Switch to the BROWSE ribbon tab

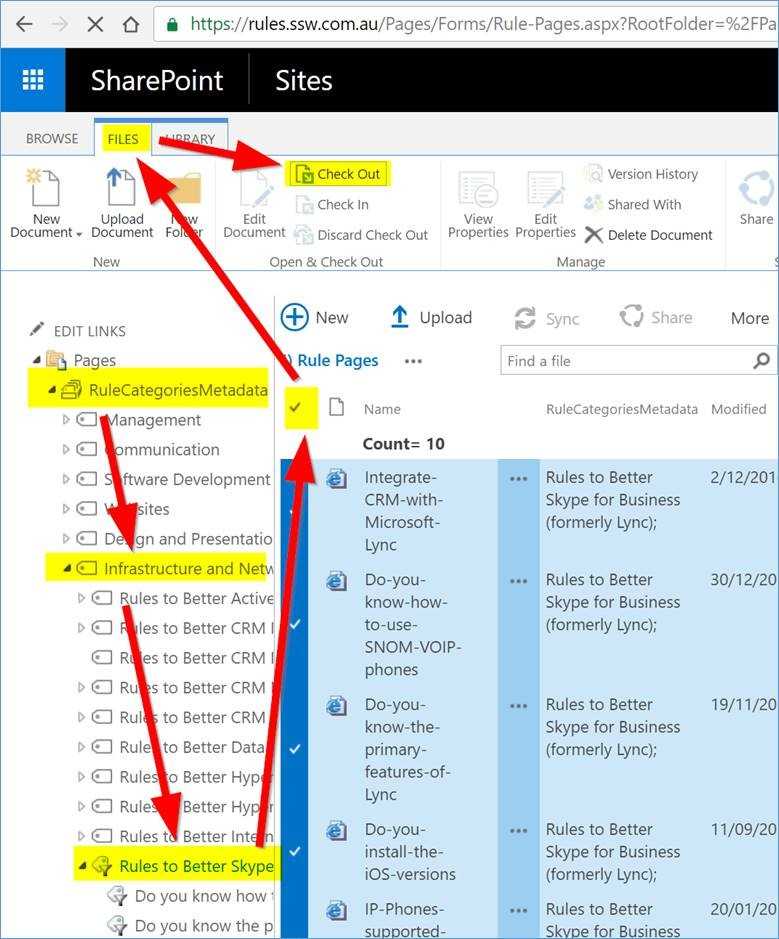[x=52, y=139]
